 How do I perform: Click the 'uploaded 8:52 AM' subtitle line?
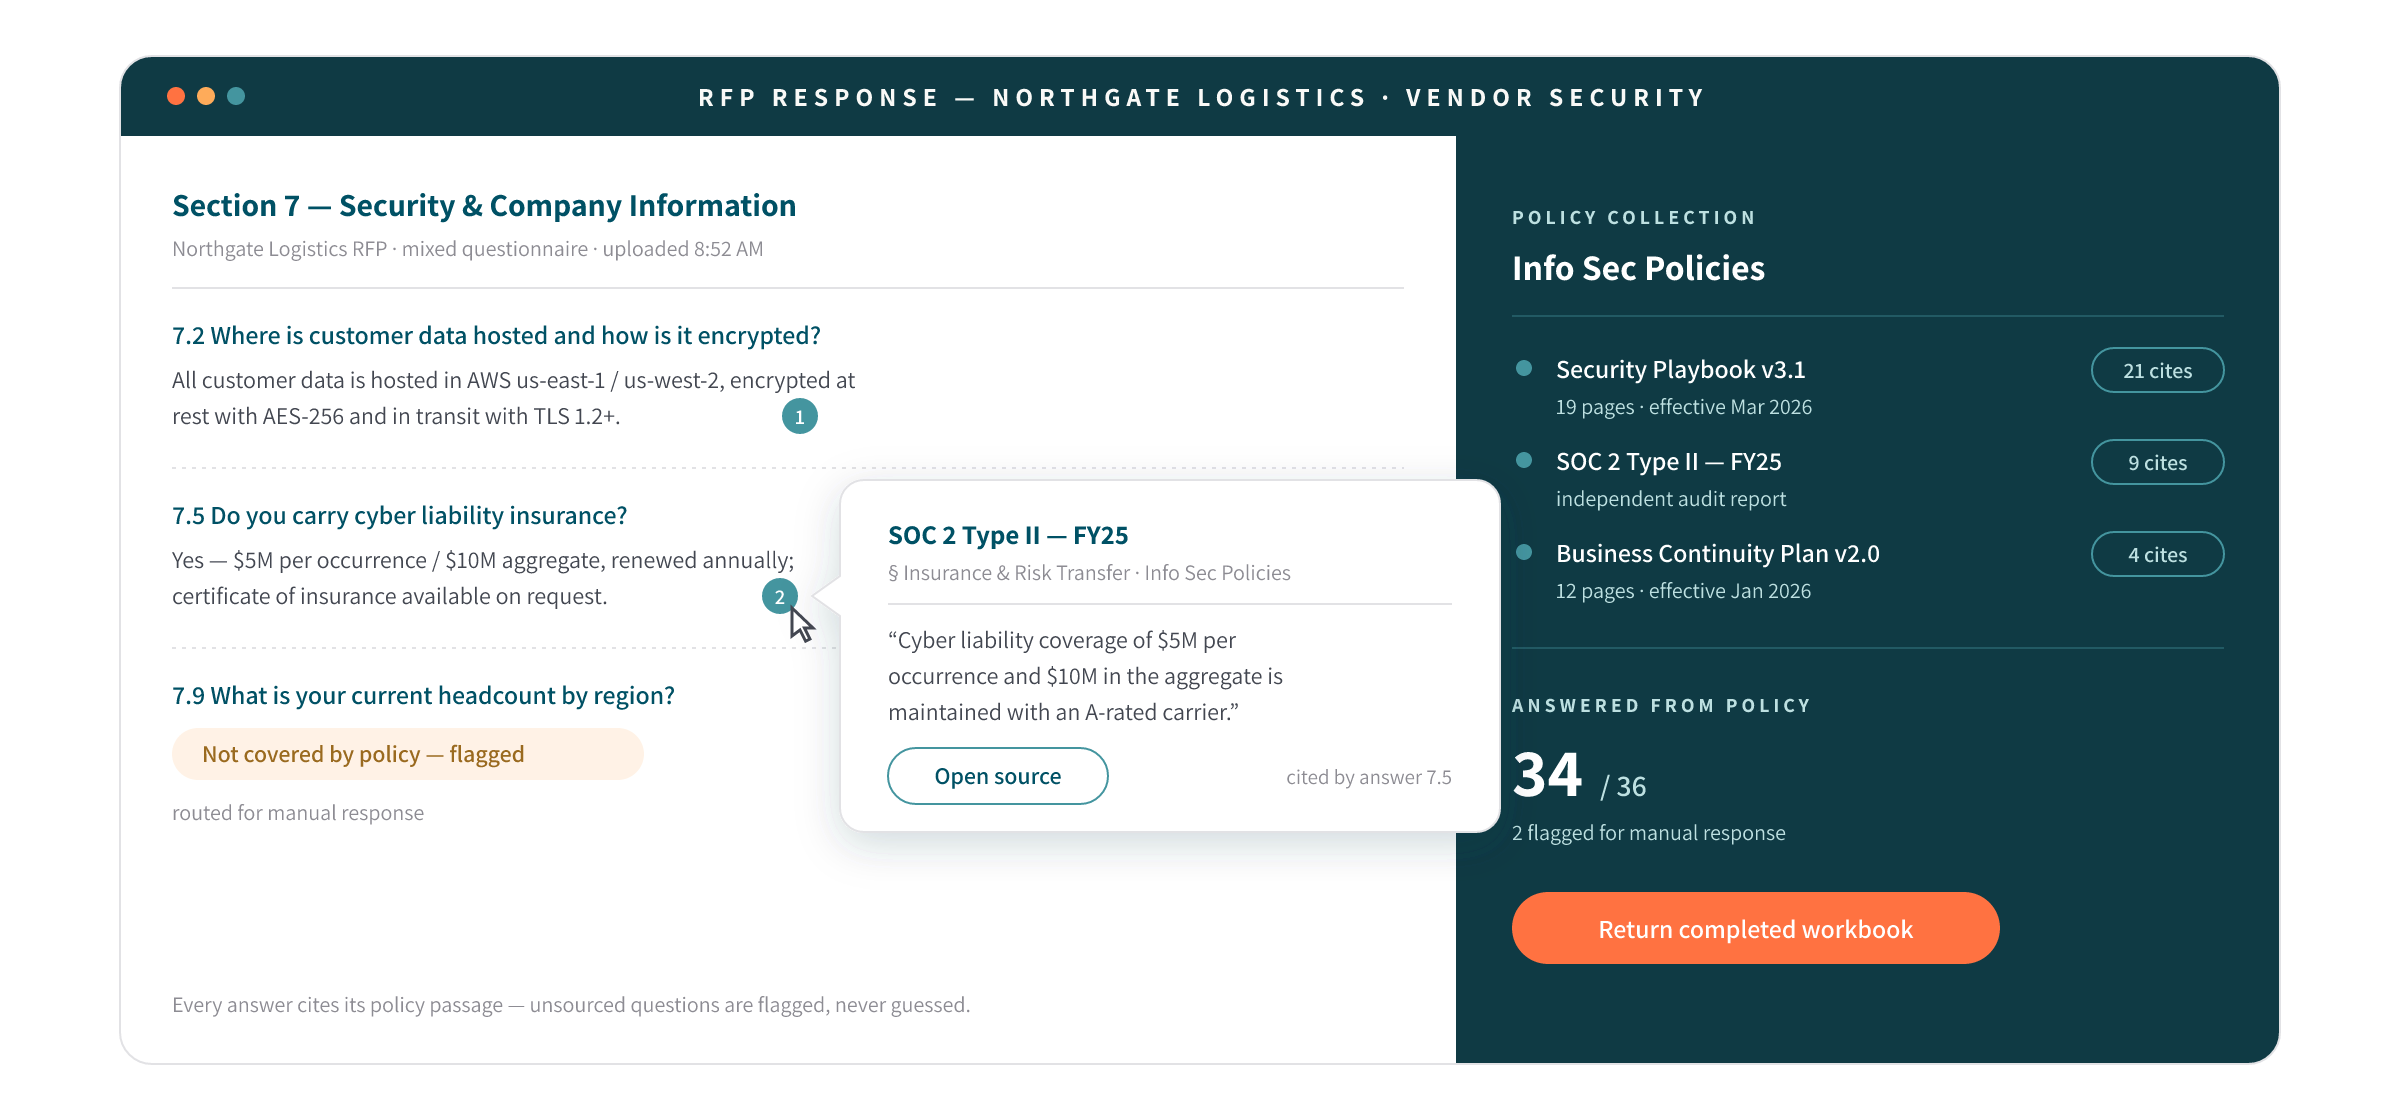[x=468, y=249]
